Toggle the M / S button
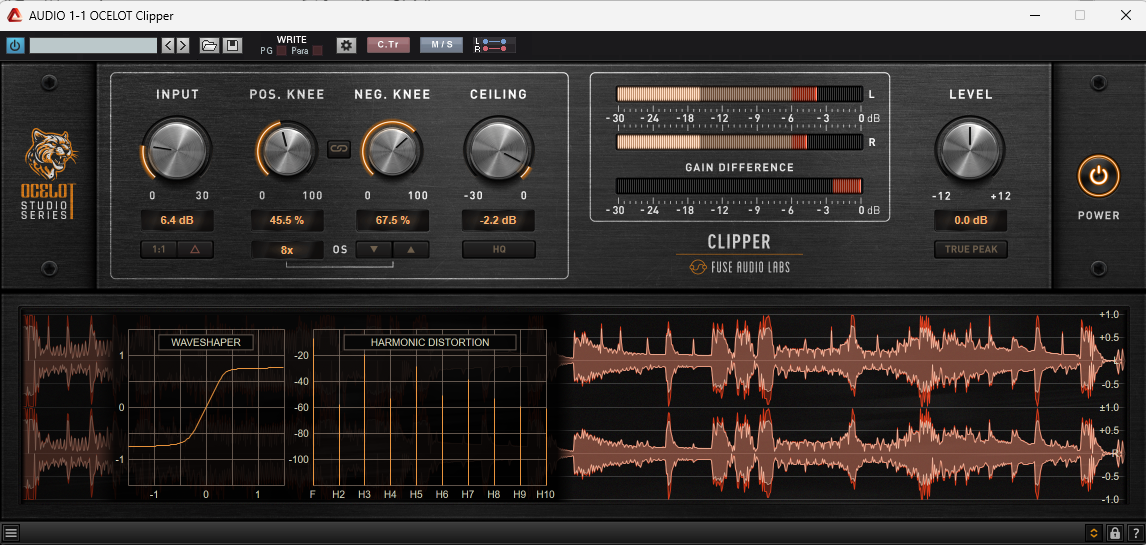 pos(441,45)
